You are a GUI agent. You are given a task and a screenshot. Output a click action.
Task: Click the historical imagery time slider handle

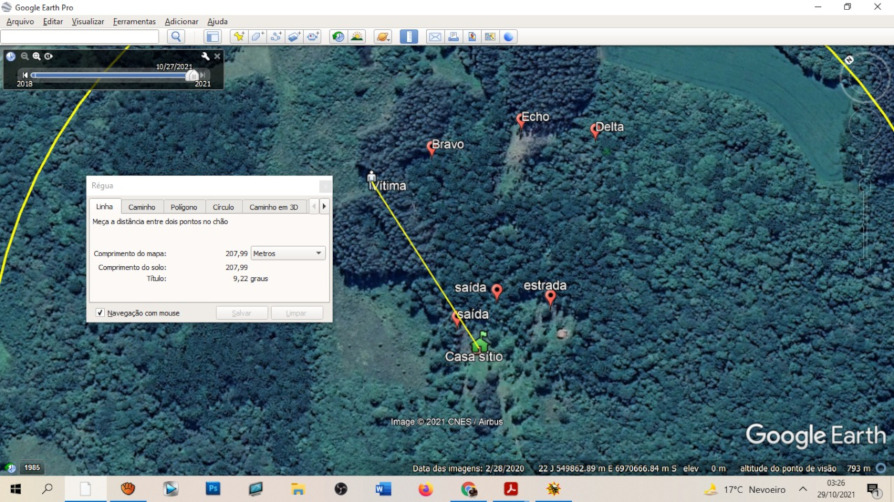[x=192, y=75]
